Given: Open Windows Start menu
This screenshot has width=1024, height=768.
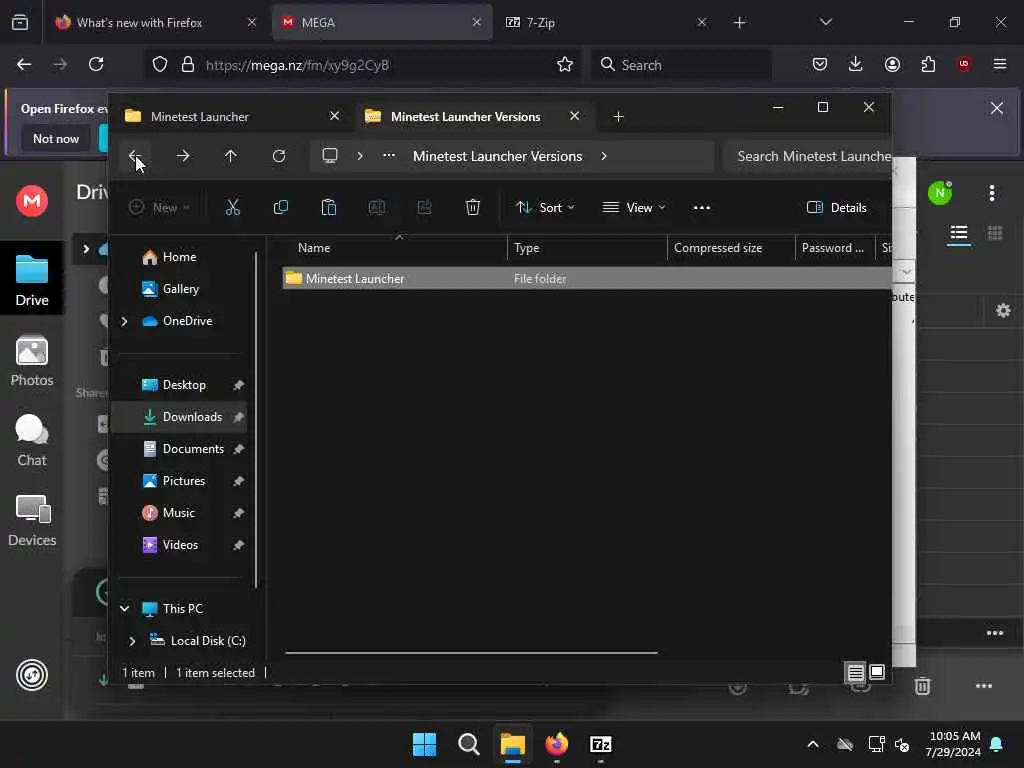Looking at the screenshot, I should [424, 744].
